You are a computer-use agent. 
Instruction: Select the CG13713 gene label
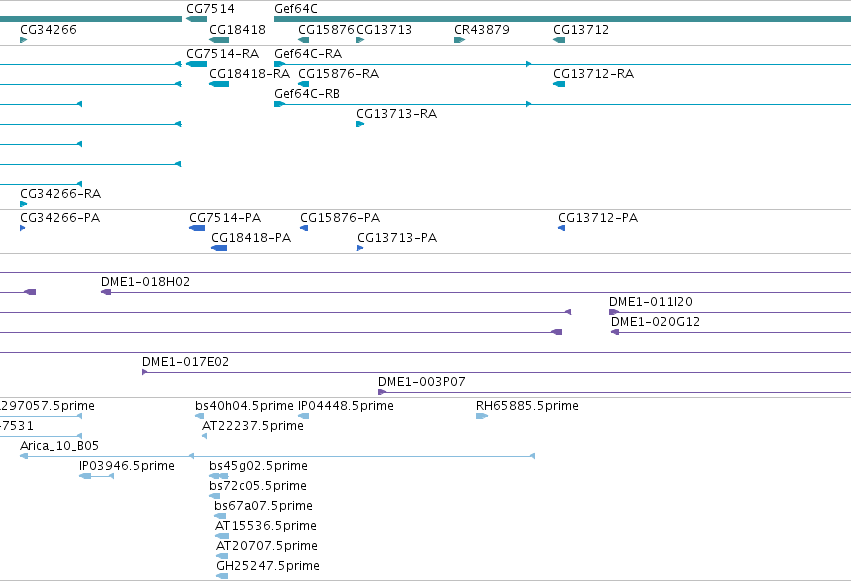click(x=384, y=29)
